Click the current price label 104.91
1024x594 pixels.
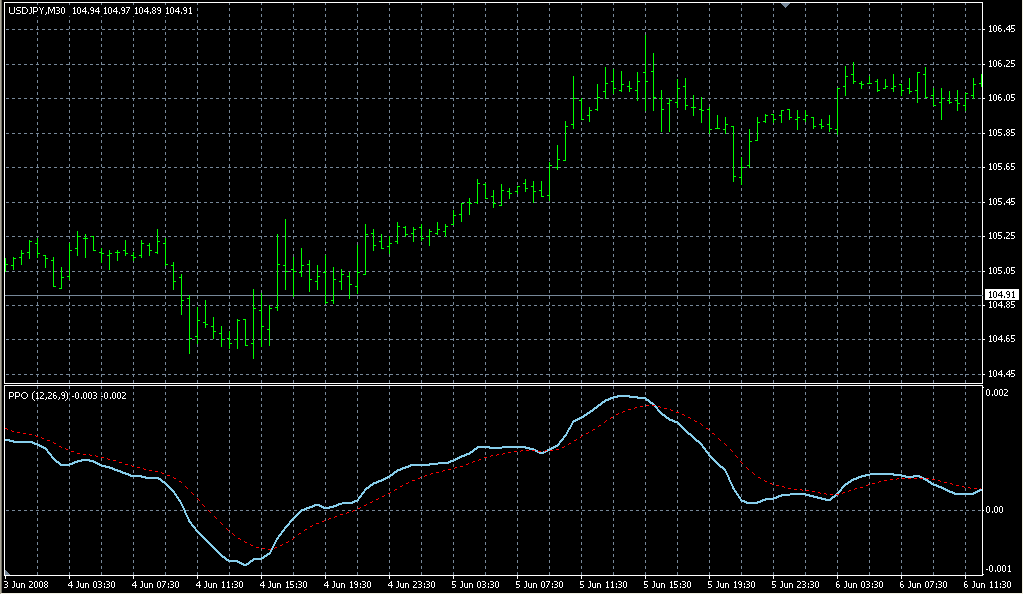(1001, 295)
